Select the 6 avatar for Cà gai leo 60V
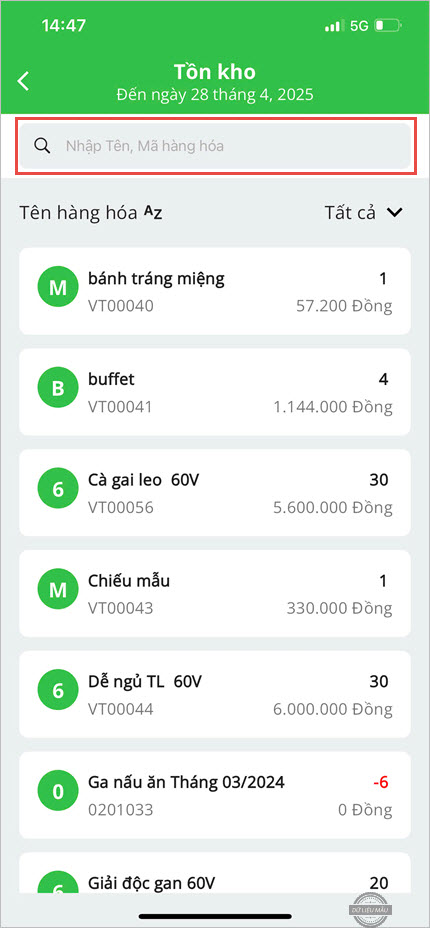The image size is (430, 928). tap(57, 489)
